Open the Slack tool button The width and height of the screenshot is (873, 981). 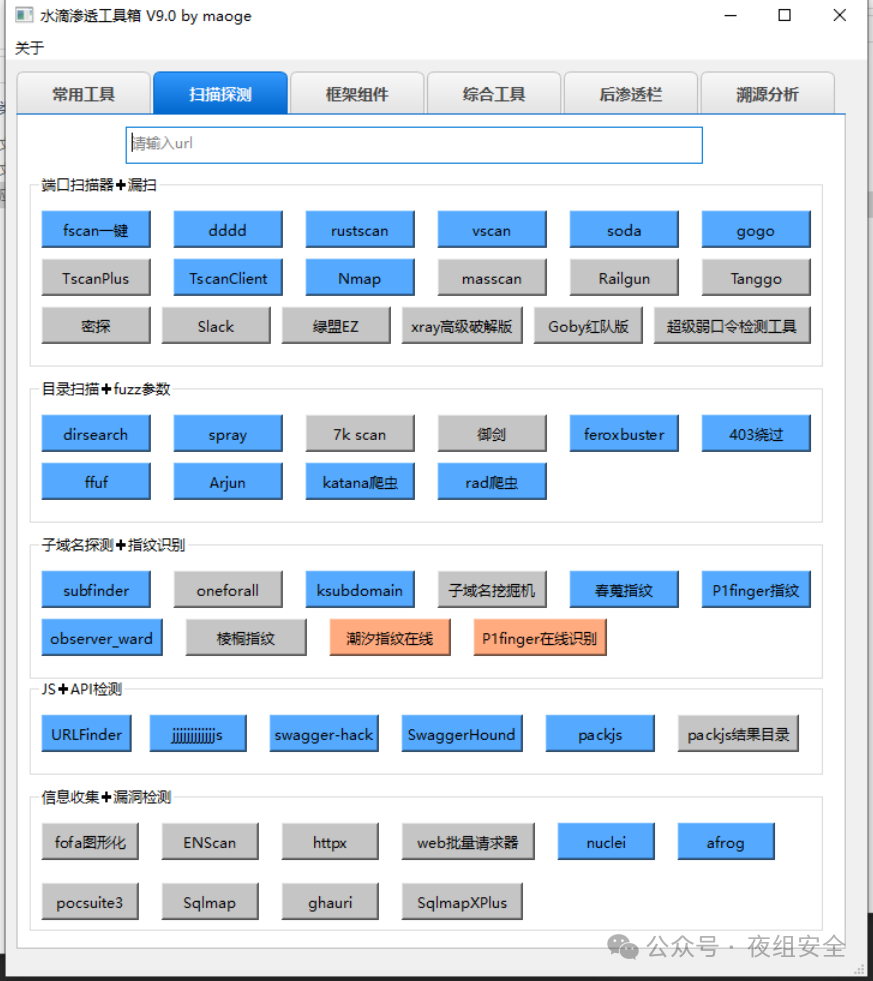pos(216,325)
